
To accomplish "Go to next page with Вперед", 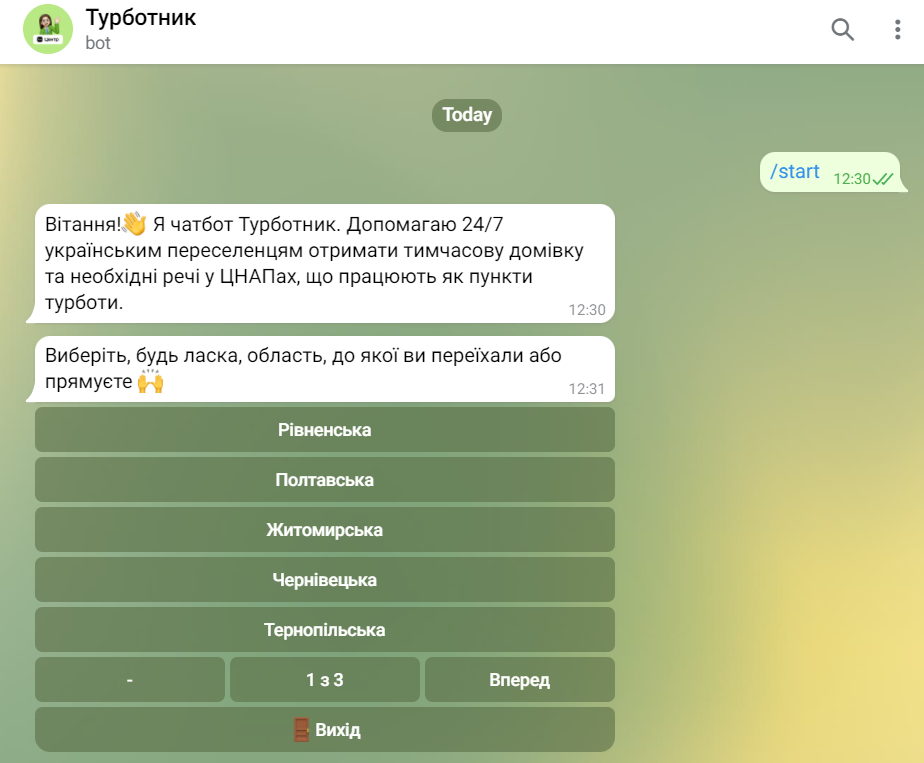I will point(520,680).
